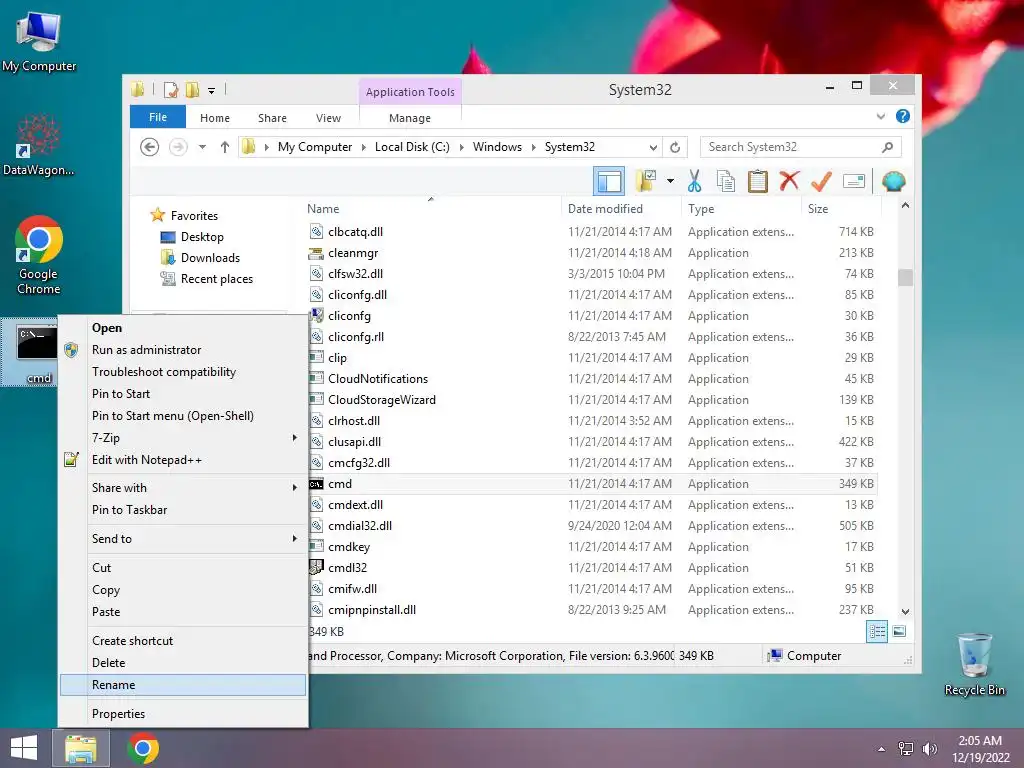Open the File ribbon tab

click(x=158, y=117)
